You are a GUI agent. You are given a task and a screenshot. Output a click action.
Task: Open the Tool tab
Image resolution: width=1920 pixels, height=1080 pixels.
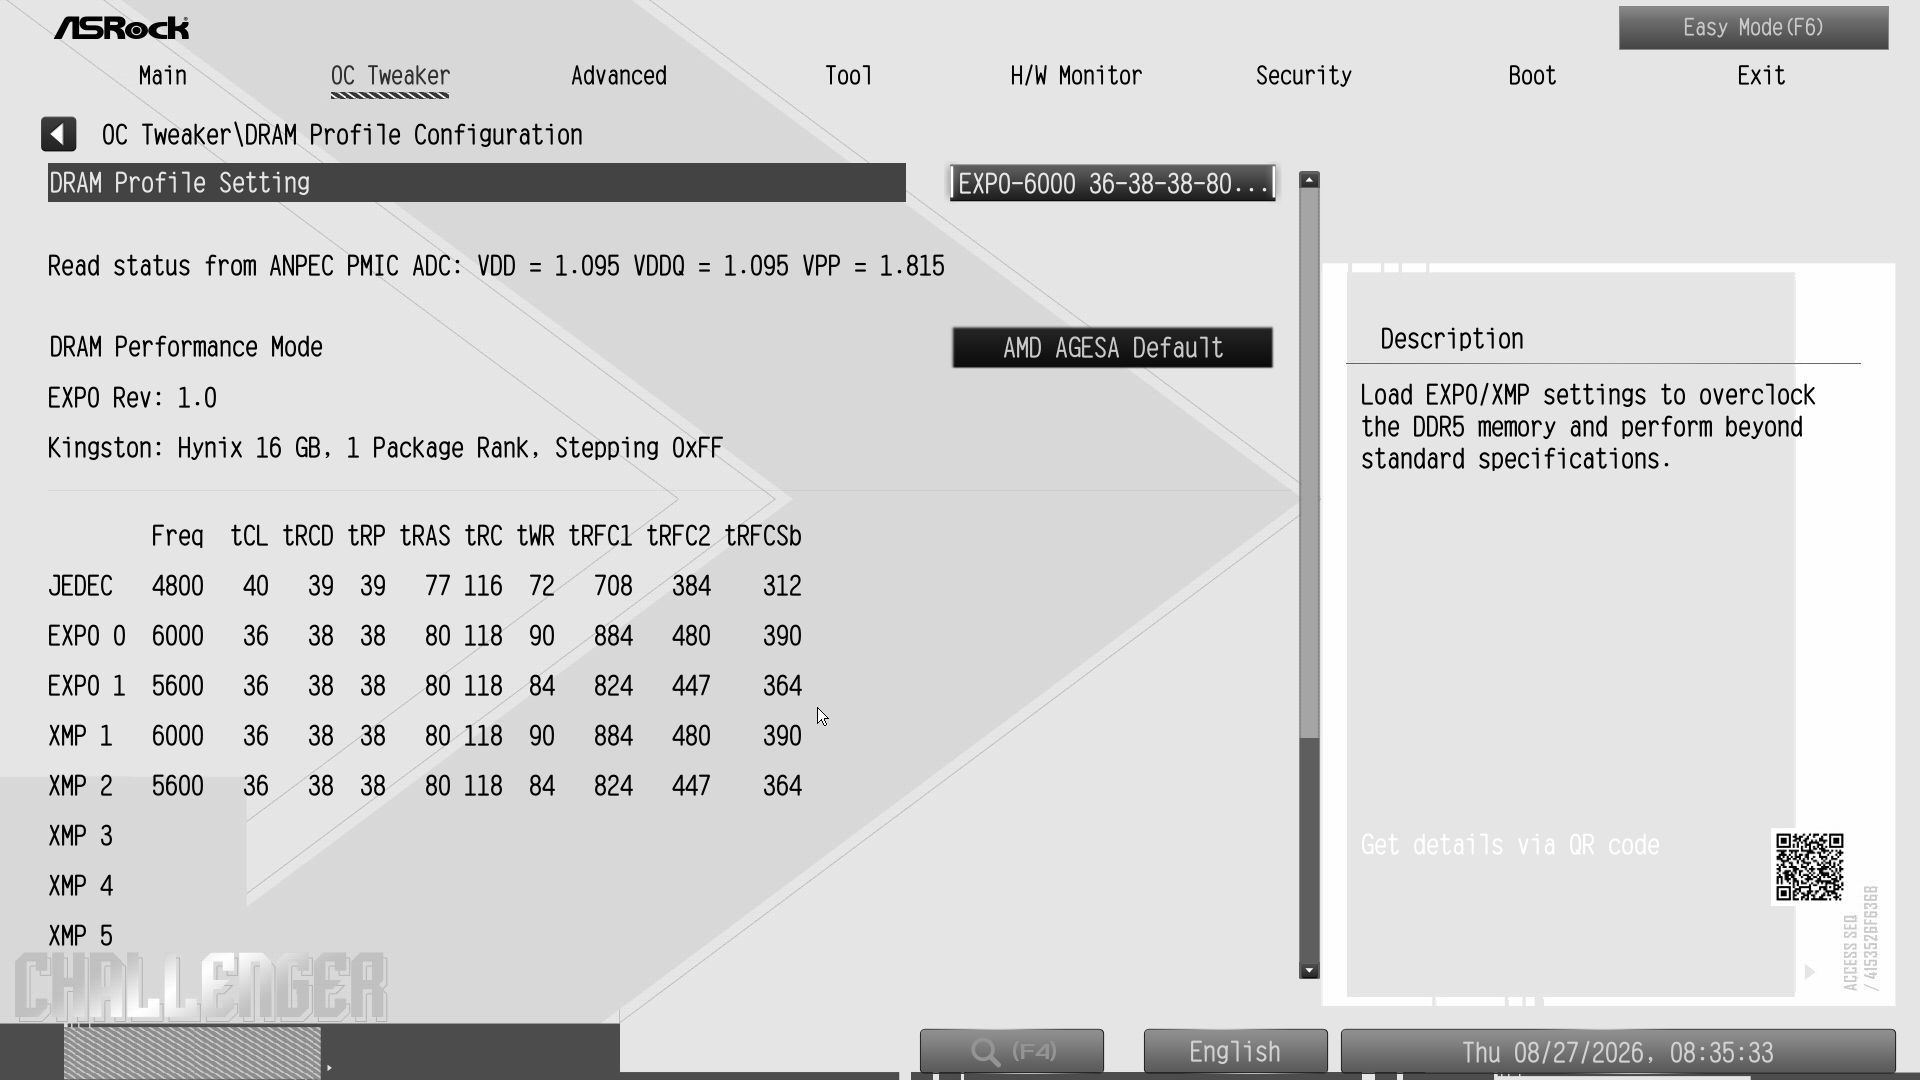click(x=849, y=76)
